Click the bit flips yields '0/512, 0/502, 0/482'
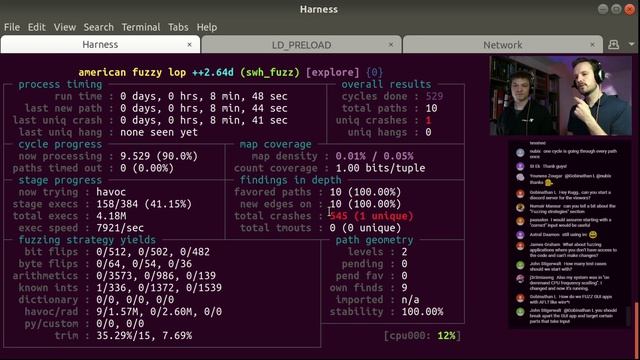The image size is (640, 360). [153, 252]
